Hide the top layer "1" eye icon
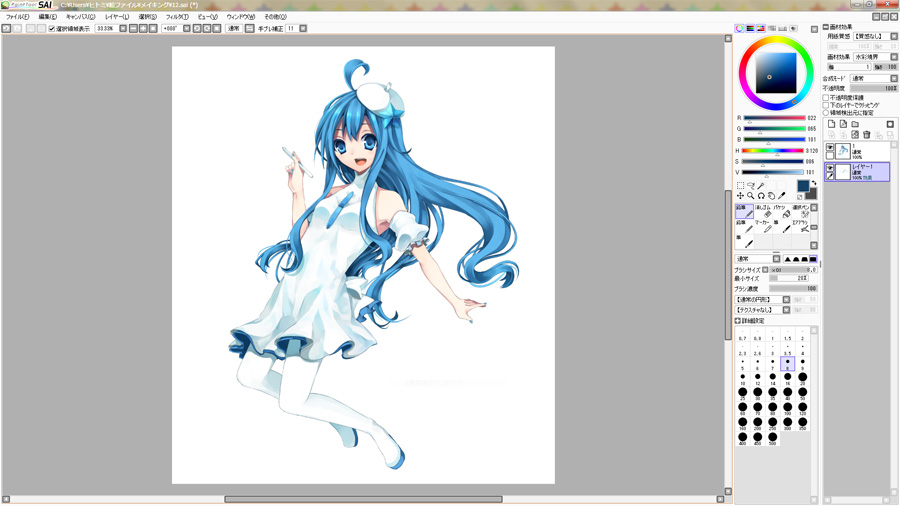Screen dimensions: 900x506 [x=830, y=147]
